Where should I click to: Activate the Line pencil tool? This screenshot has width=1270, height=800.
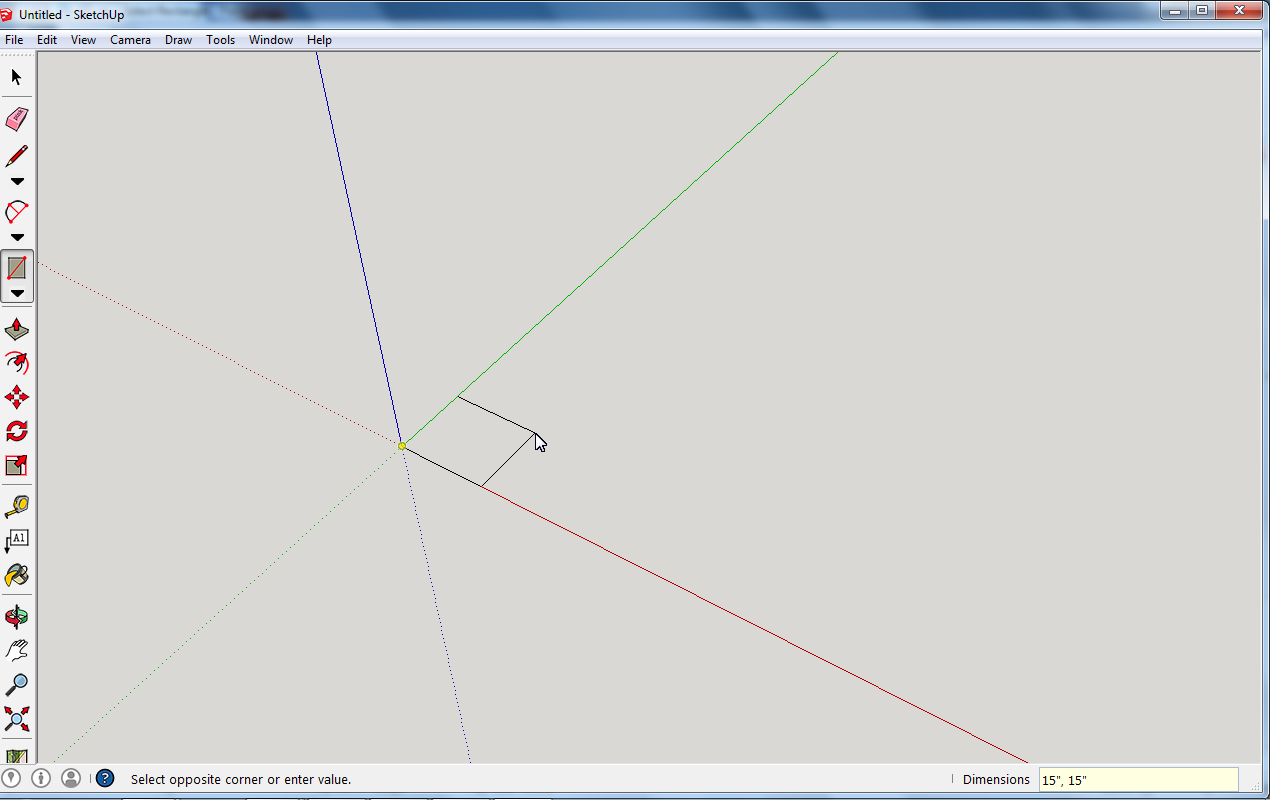(x=17, y=156)
